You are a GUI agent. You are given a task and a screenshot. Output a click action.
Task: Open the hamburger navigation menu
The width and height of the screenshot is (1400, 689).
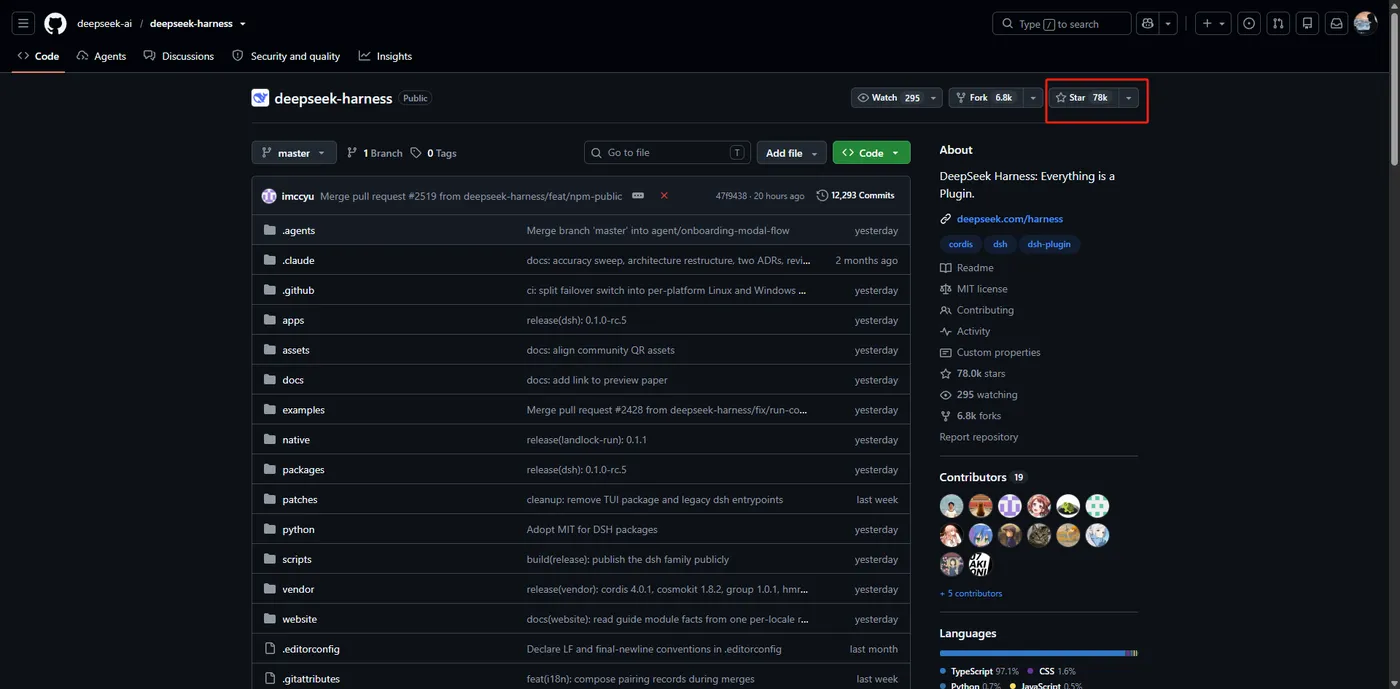[23, 23]
